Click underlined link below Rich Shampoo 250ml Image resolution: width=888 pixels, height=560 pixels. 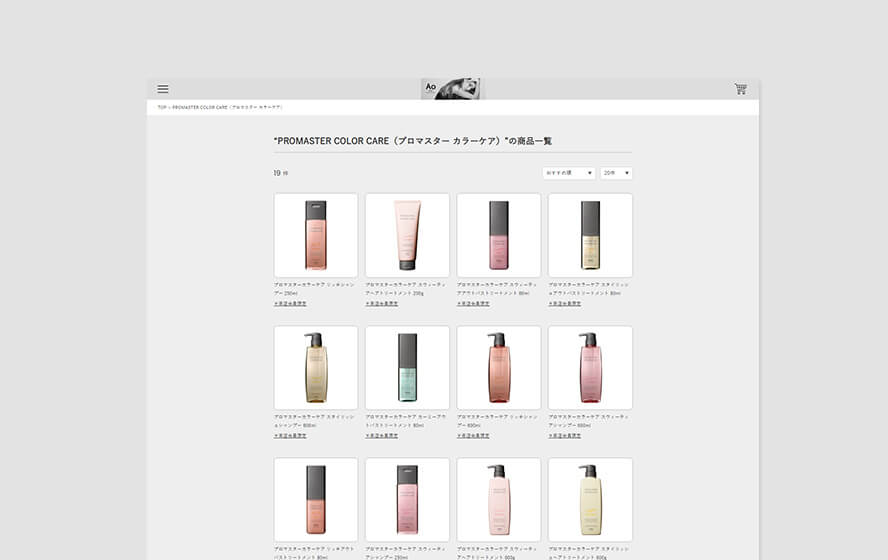pos(290,303)
